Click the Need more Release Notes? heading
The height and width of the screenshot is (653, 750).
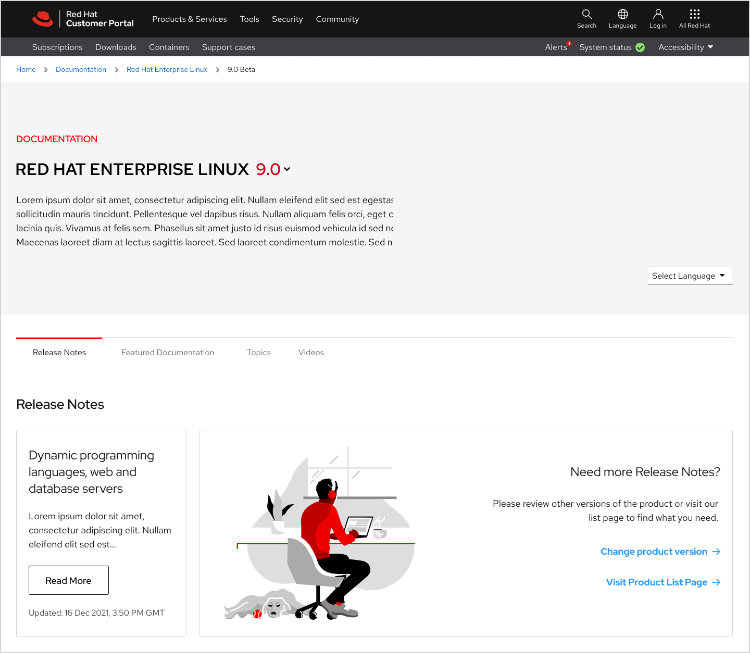tap(645, 472)
